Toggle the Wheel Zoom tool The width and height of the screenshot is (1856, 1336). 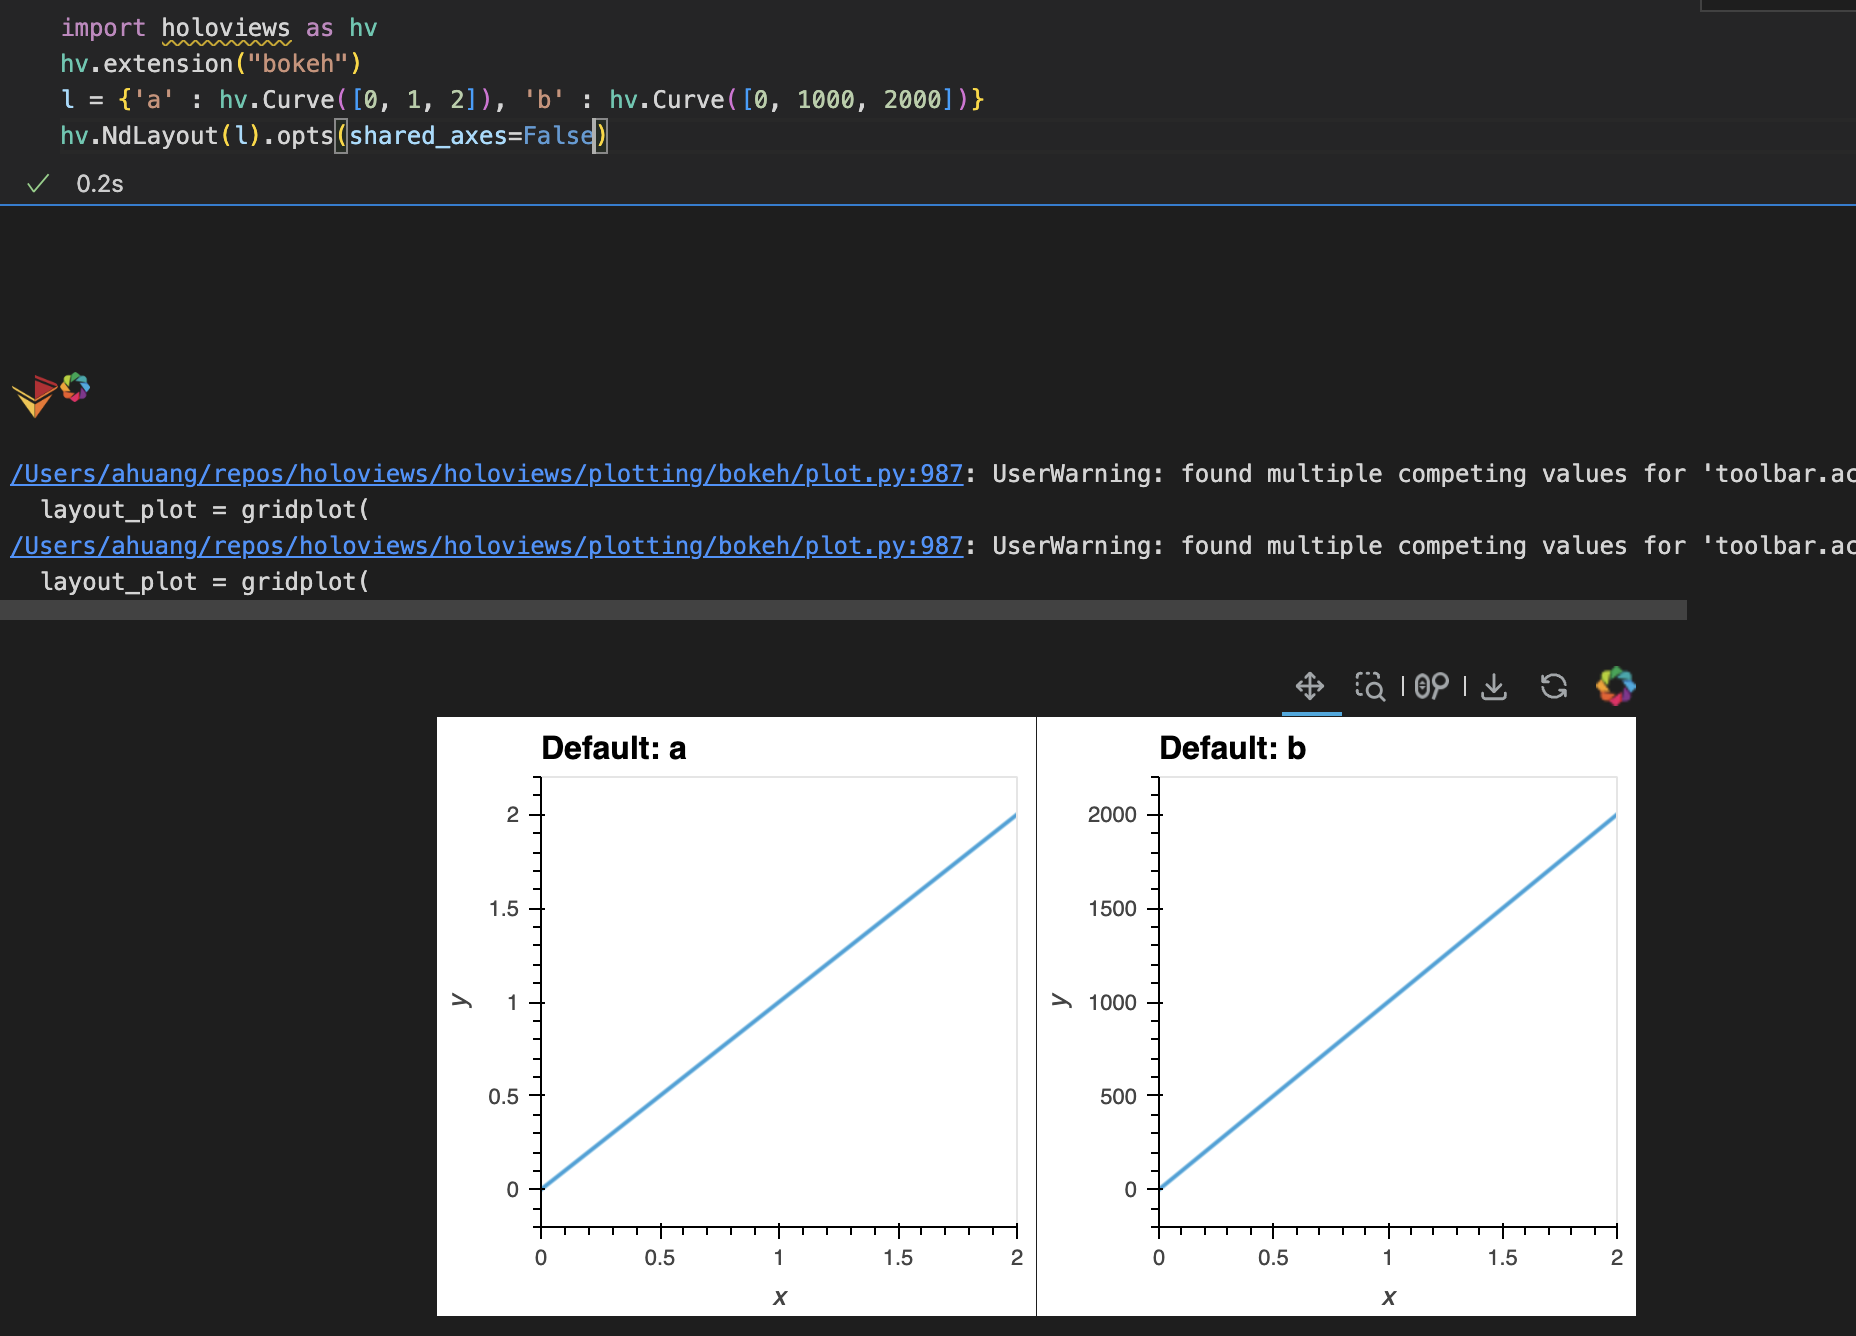(x=1431, y=686)
